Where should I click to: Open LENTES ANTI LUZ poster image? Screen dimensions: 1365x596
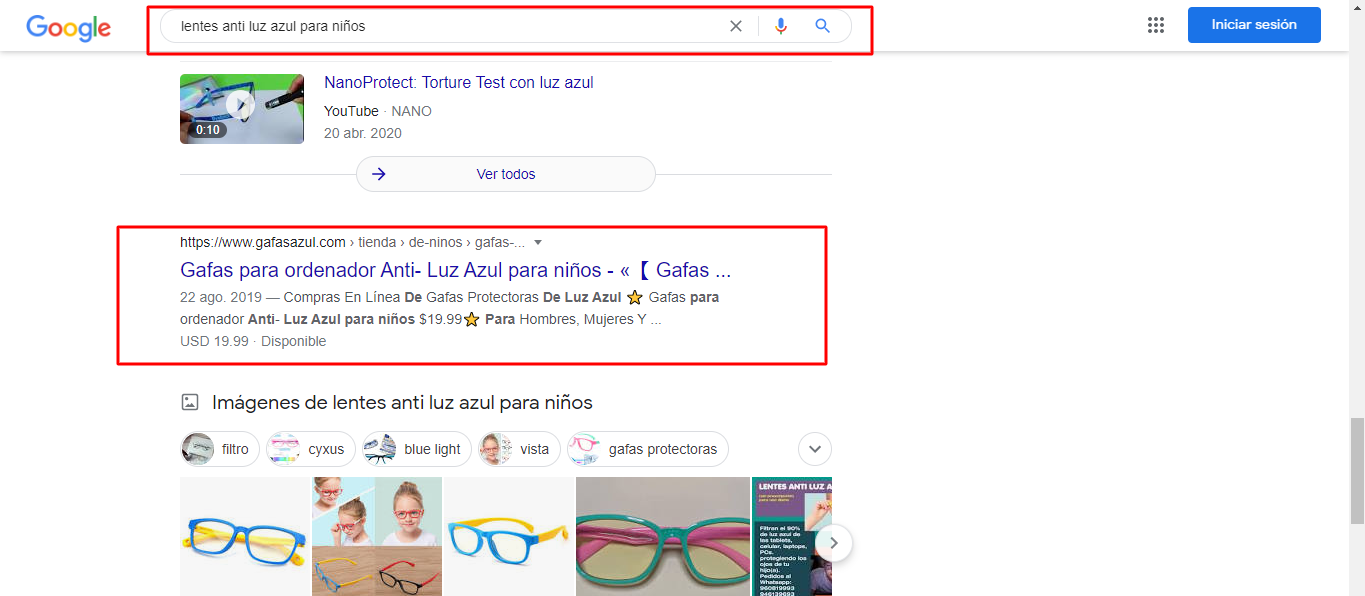click(792, 536)
